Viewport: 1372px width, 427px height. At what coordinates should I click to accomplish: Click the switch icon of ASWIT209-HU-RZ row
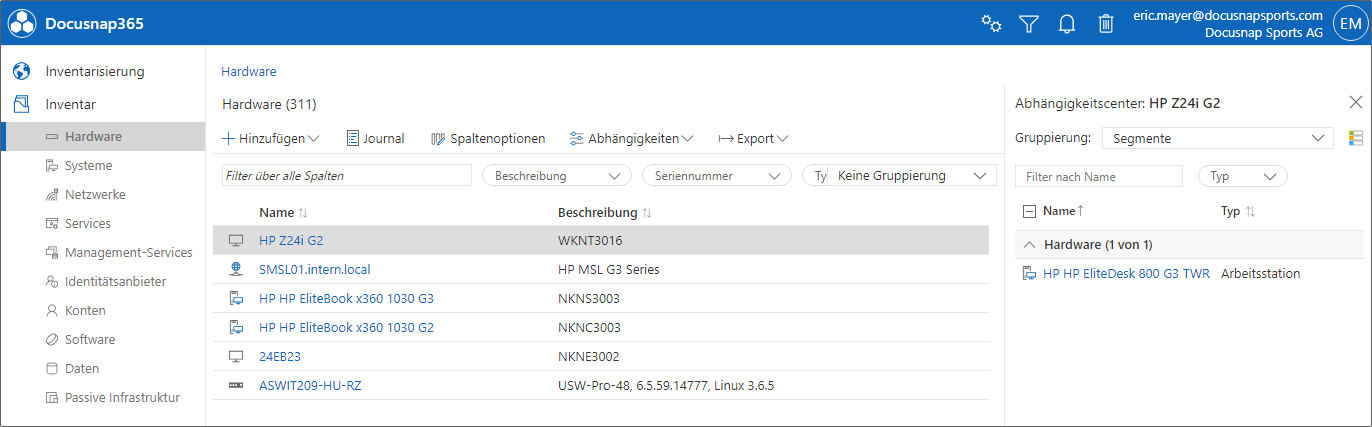click(x=236, y=386)
